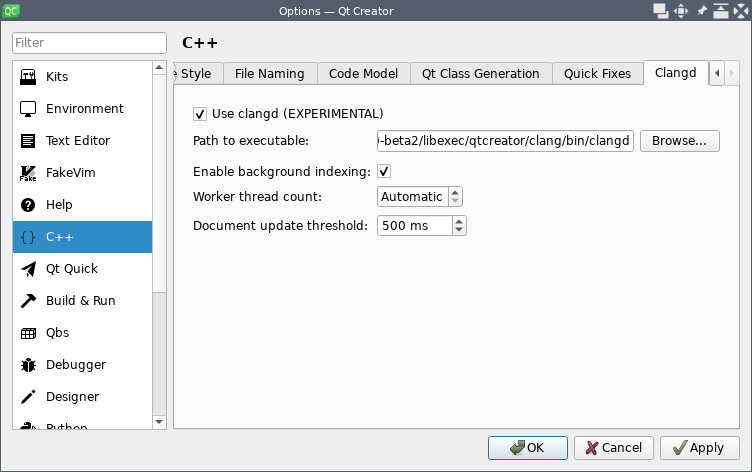Open the Help settings category
The image size is (752, 472).
click(60, 205)
